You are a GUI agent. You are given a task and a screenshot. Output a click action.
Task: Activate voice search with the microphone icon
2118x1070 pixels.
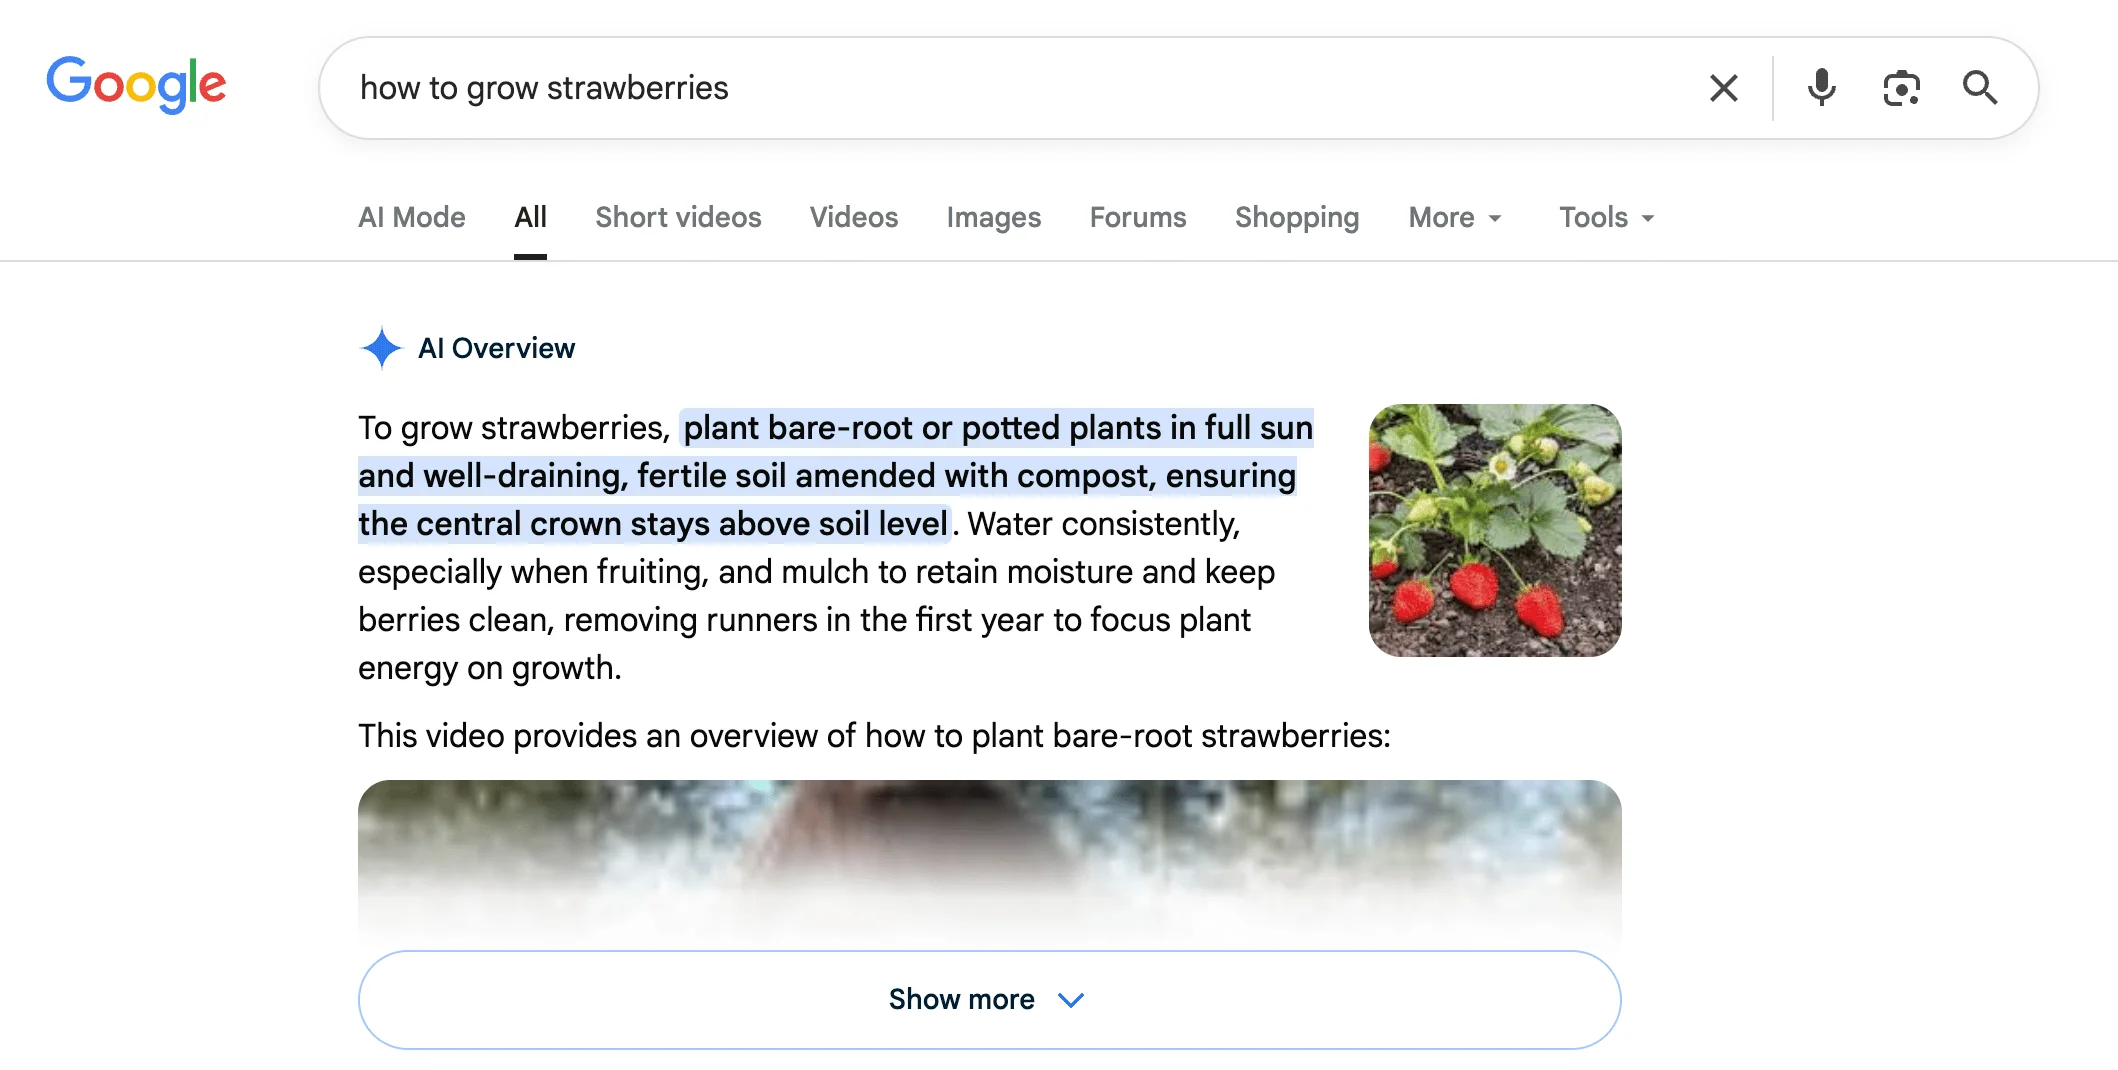point(1822,88)
